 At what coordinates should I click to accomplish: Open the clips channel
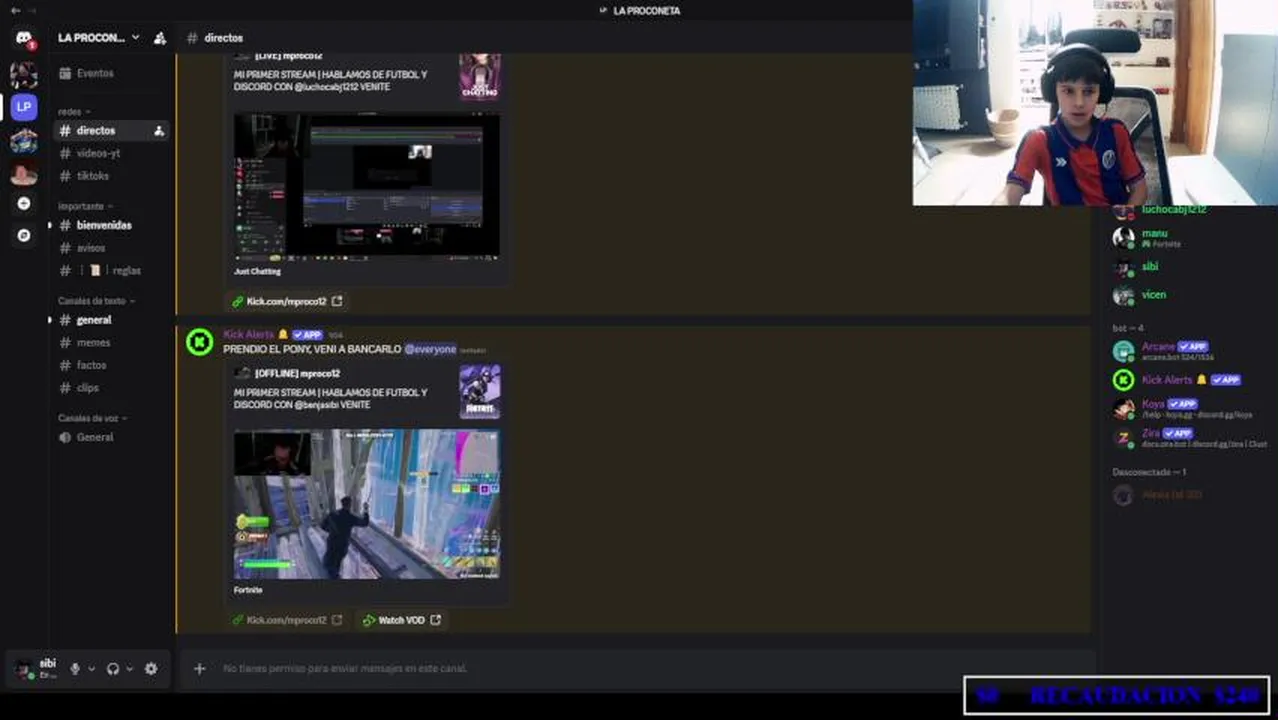click(x=110, y=388)
